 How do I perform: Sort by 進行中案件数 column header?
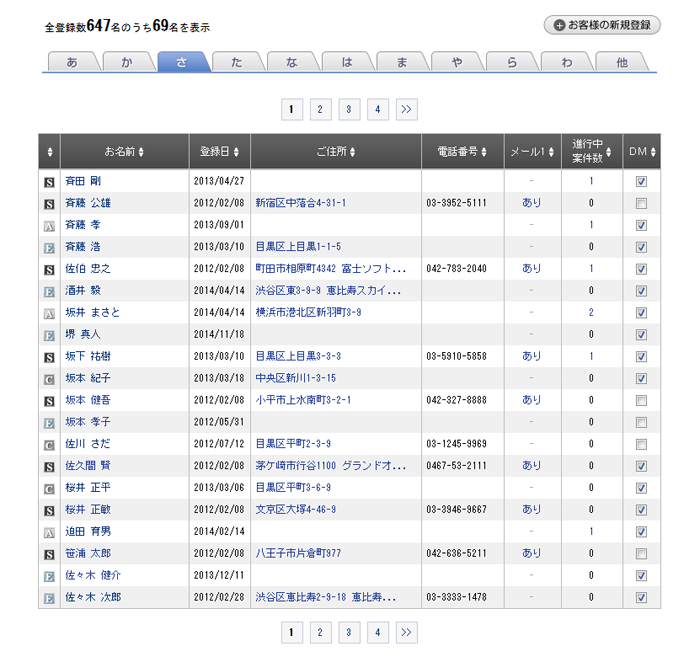pyautogui.click(x=592, y=151)
